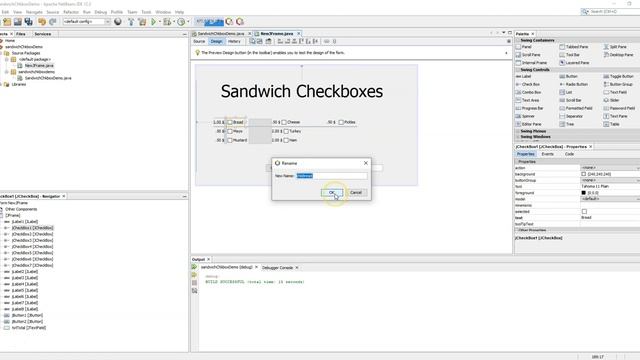Click the Preview Design toolbar icon

pyautogui.click(x=268, y=41)
